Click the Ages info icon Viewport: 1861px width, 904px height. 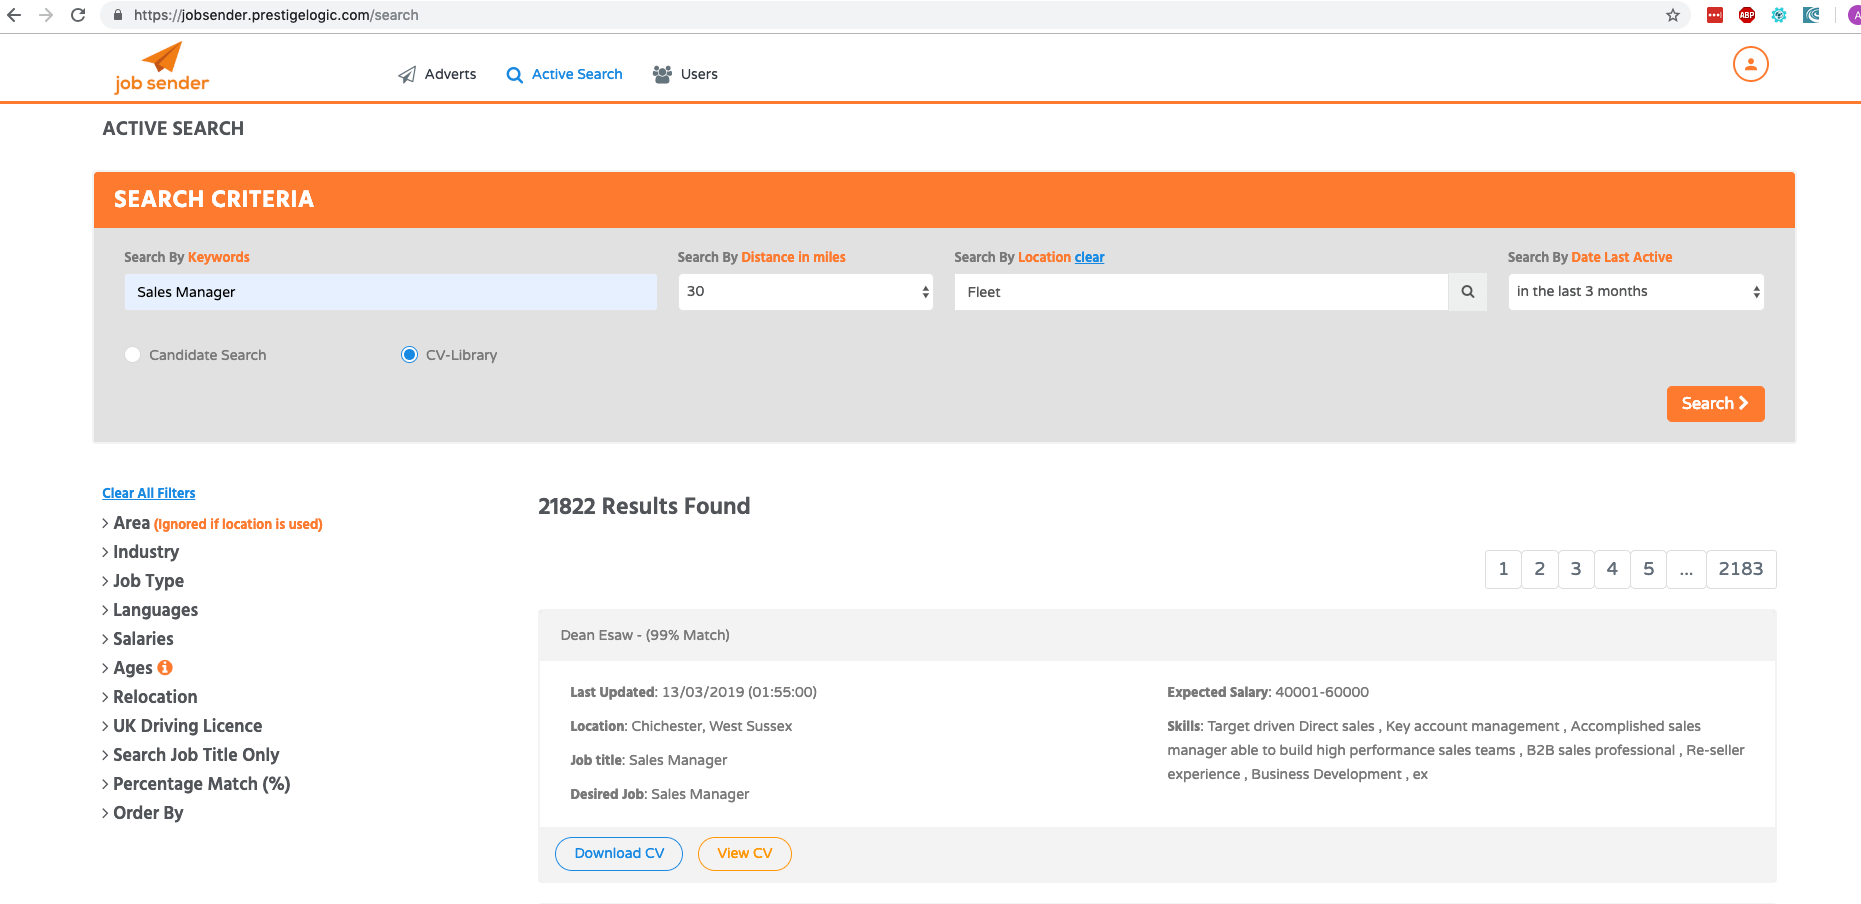[x=165, y=667]
